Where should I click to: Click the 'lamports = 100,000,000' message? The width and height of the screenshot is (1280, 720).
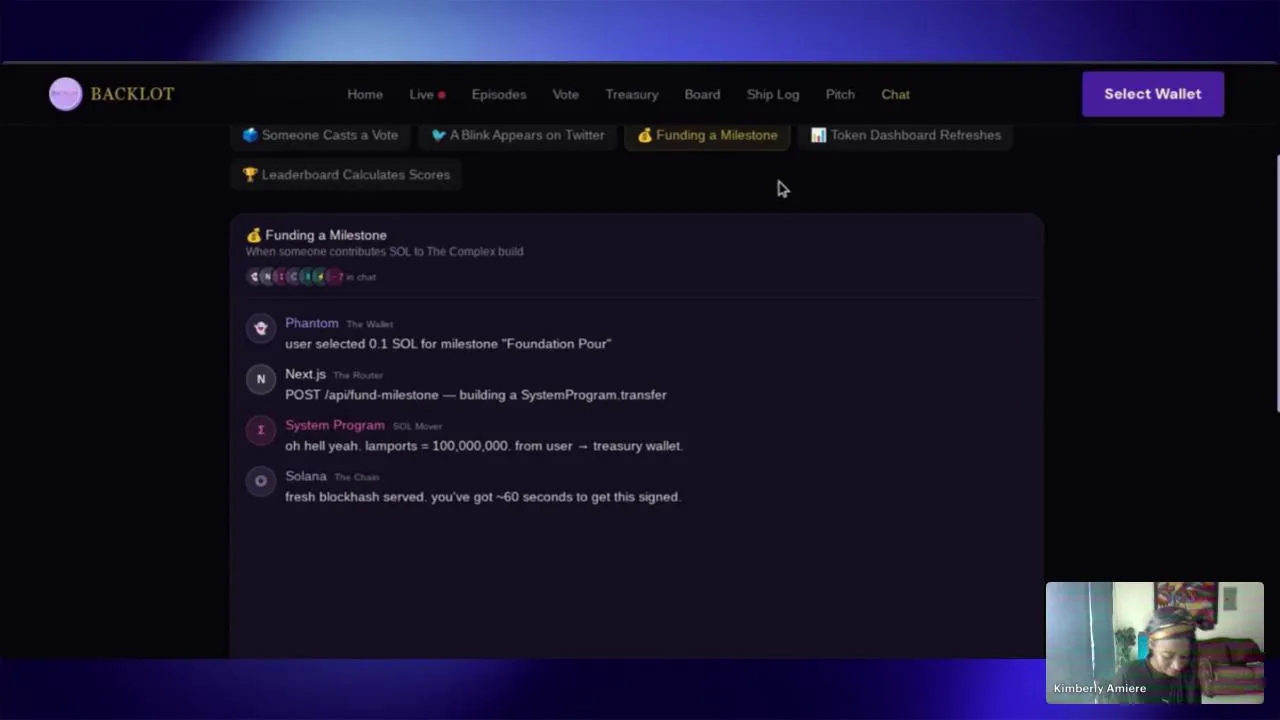pyautogui.click(x=484, y=446)
